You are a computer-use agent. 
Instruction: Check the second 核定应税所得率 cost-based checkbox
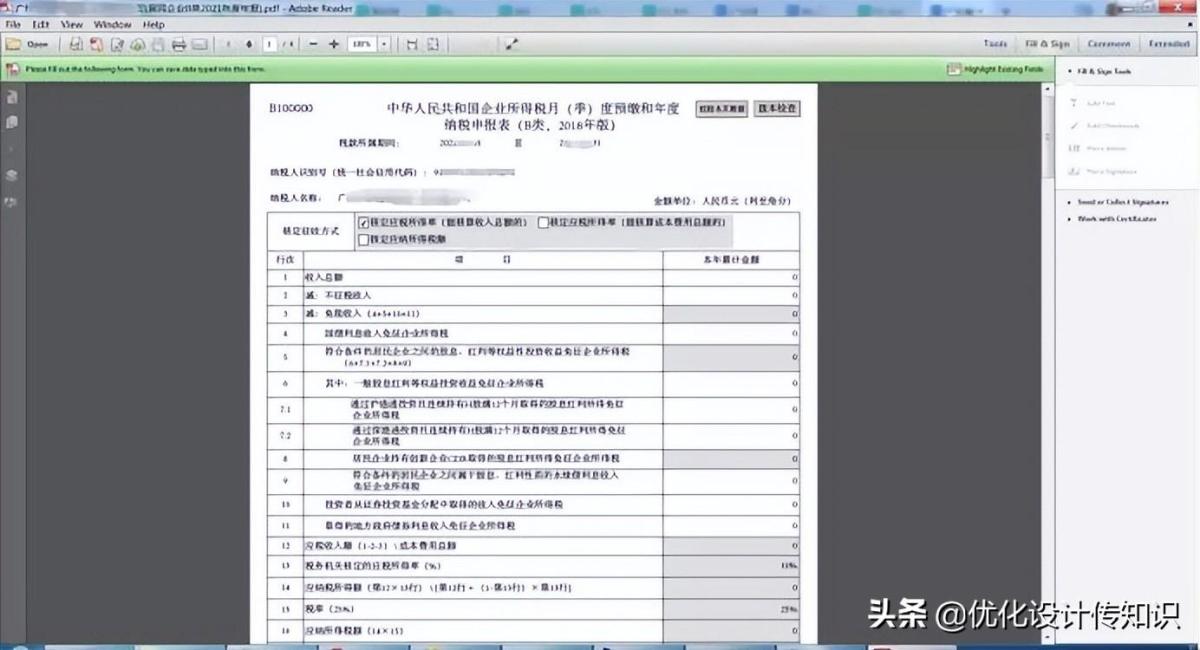(x=543, y=223)
